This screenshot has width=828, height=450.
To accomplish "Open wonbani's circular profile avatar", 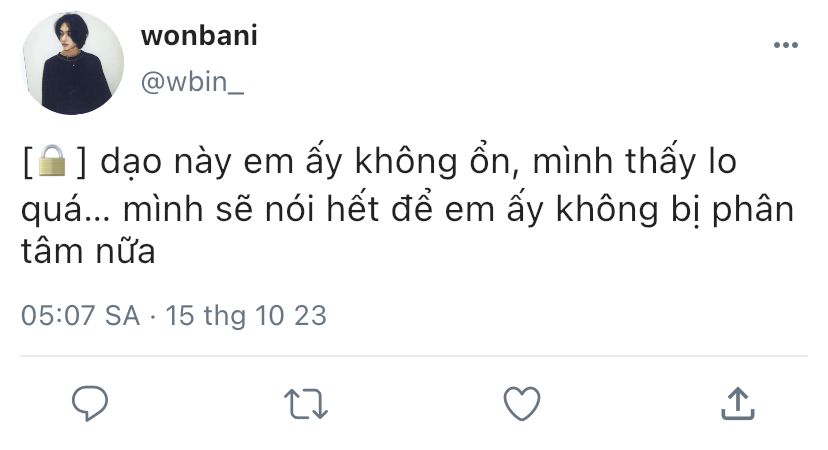I will coord(73,63).
